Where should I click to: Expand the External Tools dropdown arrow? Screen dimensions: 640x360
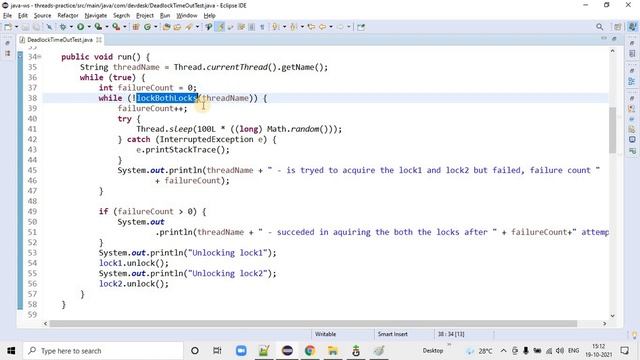tap(124, 27)
